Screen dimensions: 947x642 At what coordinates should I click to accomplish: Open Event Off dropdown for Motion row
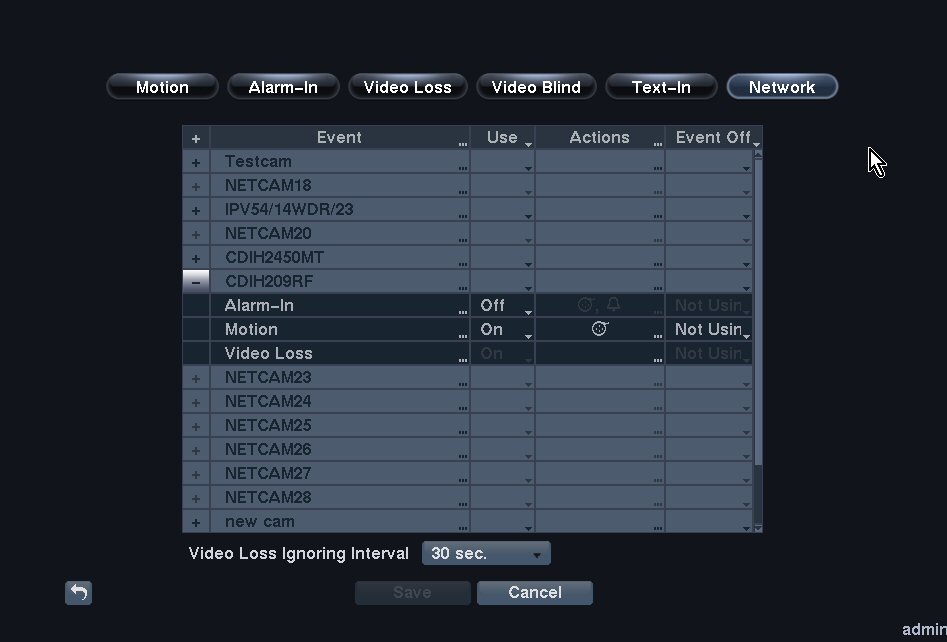tap(710, 330)
